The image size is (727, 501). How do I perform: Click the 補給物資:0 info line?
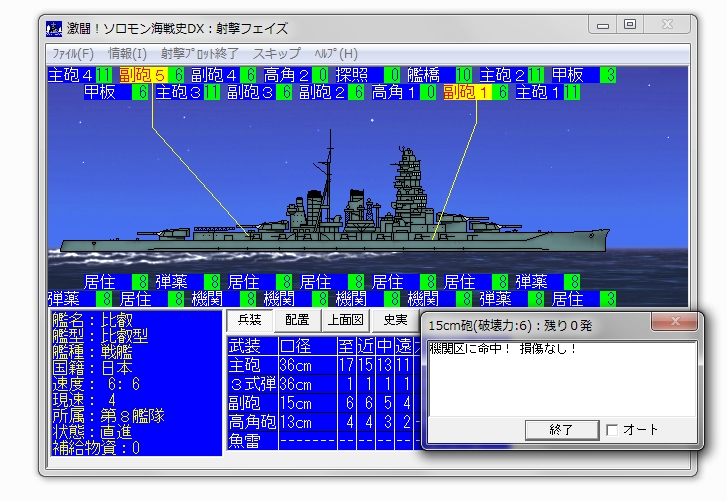96,448
